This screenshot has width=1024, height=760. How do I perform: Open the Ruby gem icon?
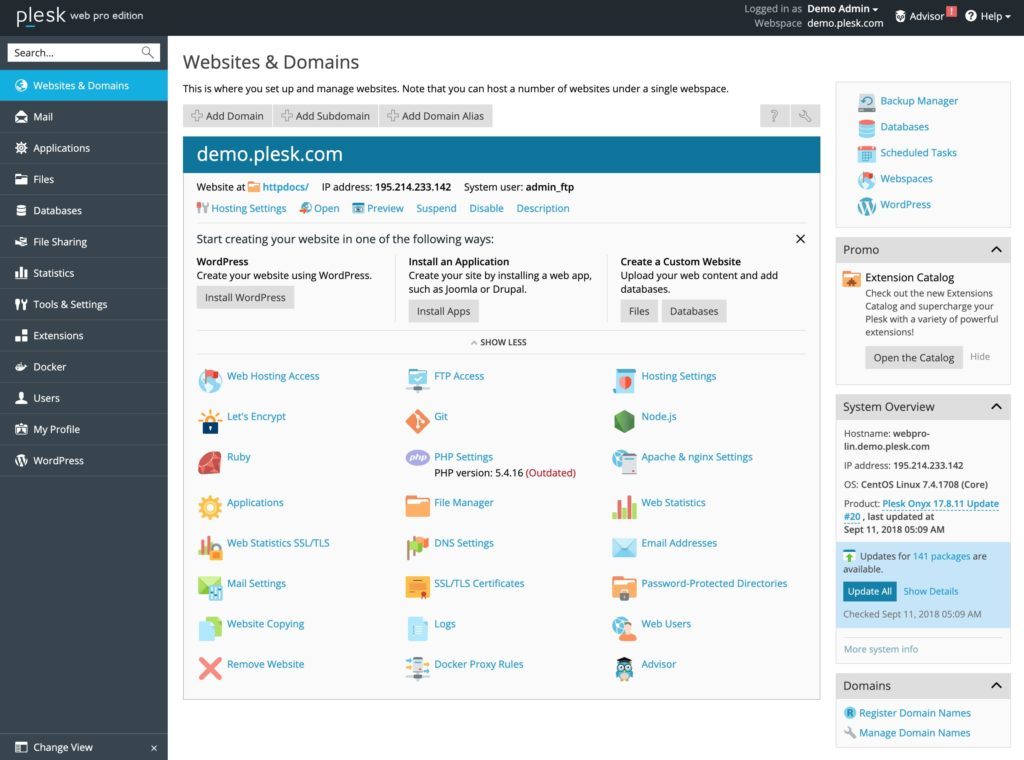click(210, 462)
